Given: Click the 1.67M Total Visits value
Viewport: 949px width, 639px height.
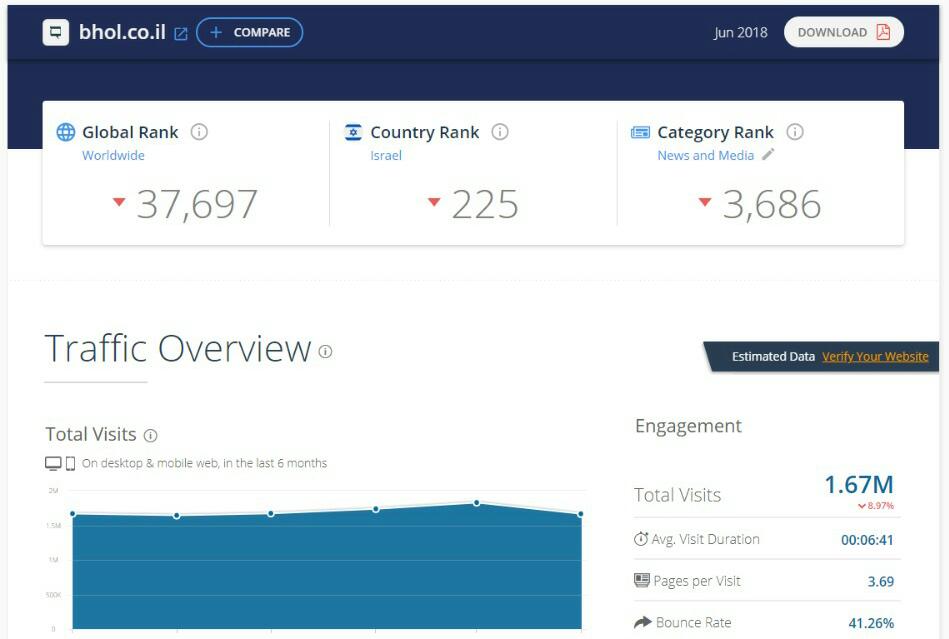Looking at the screenshot, I should point(858,485).
